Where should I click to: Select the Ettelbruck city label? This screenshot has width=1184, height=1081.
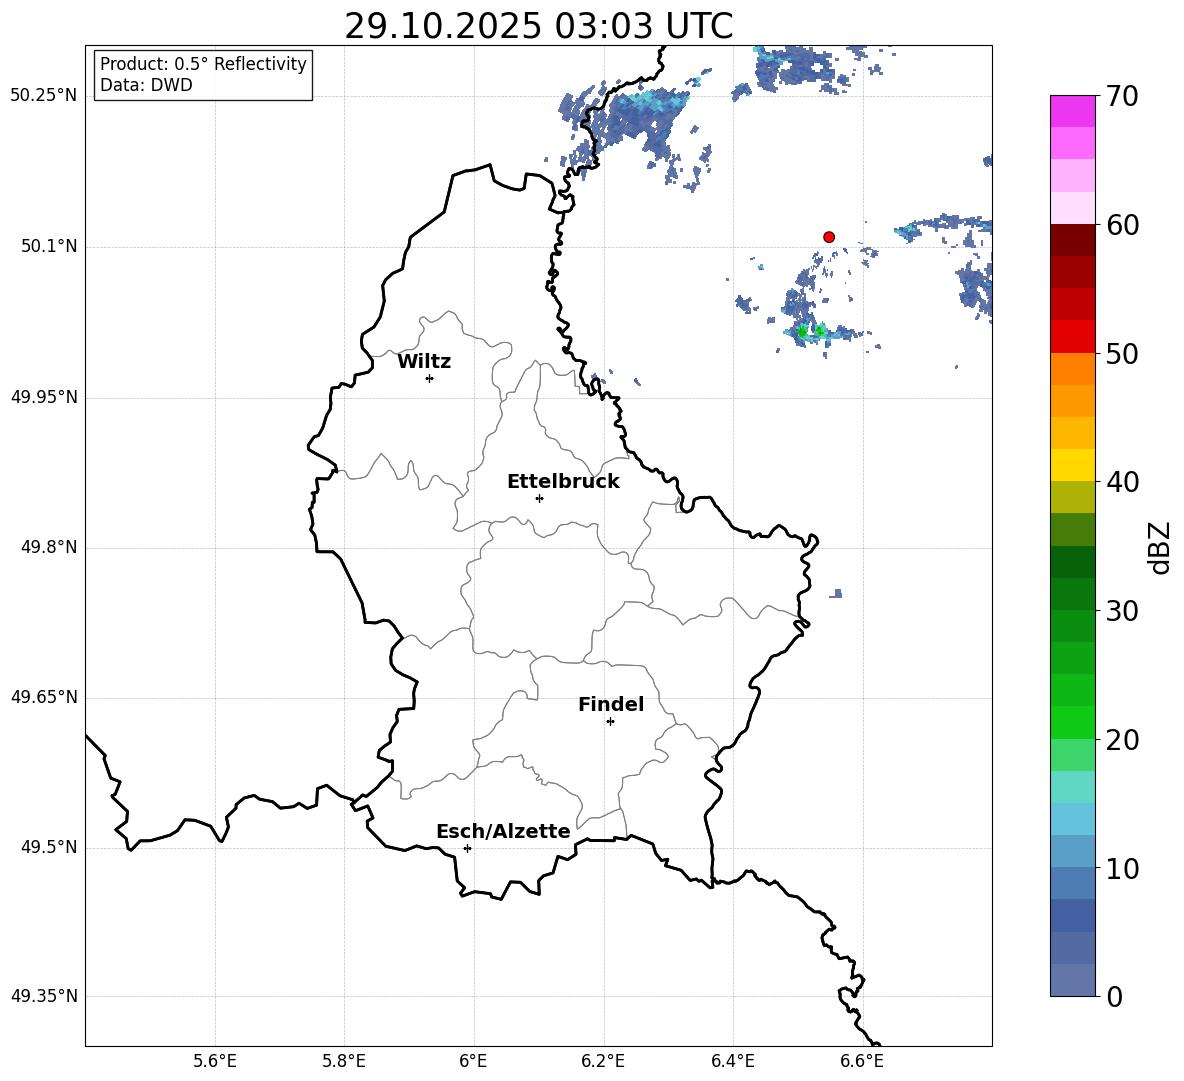click(563, 482)
